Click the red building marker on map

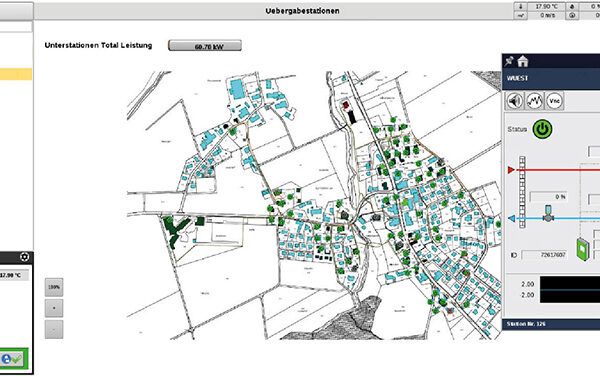[346, 104]
